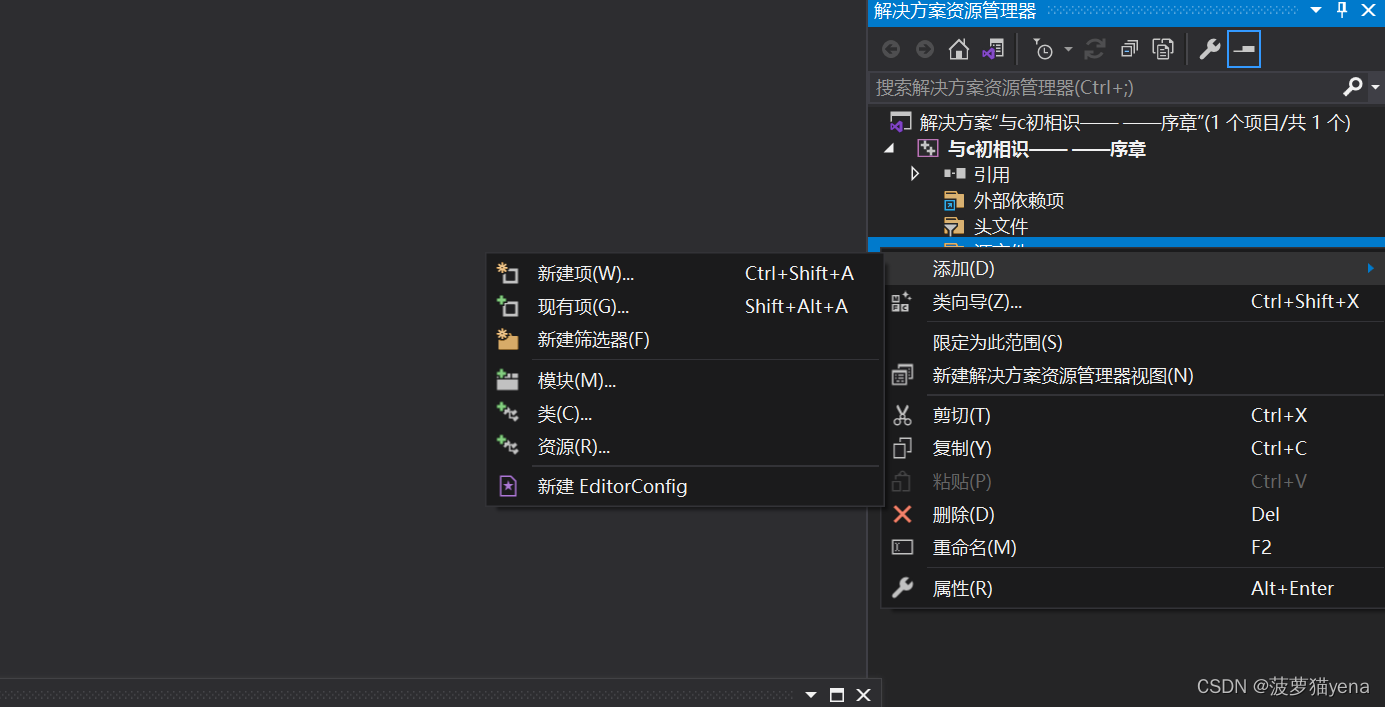Screen dimensions: 1385x707
Task: Expand the 引用 node triangle
Action: click(x=914, y=174)
